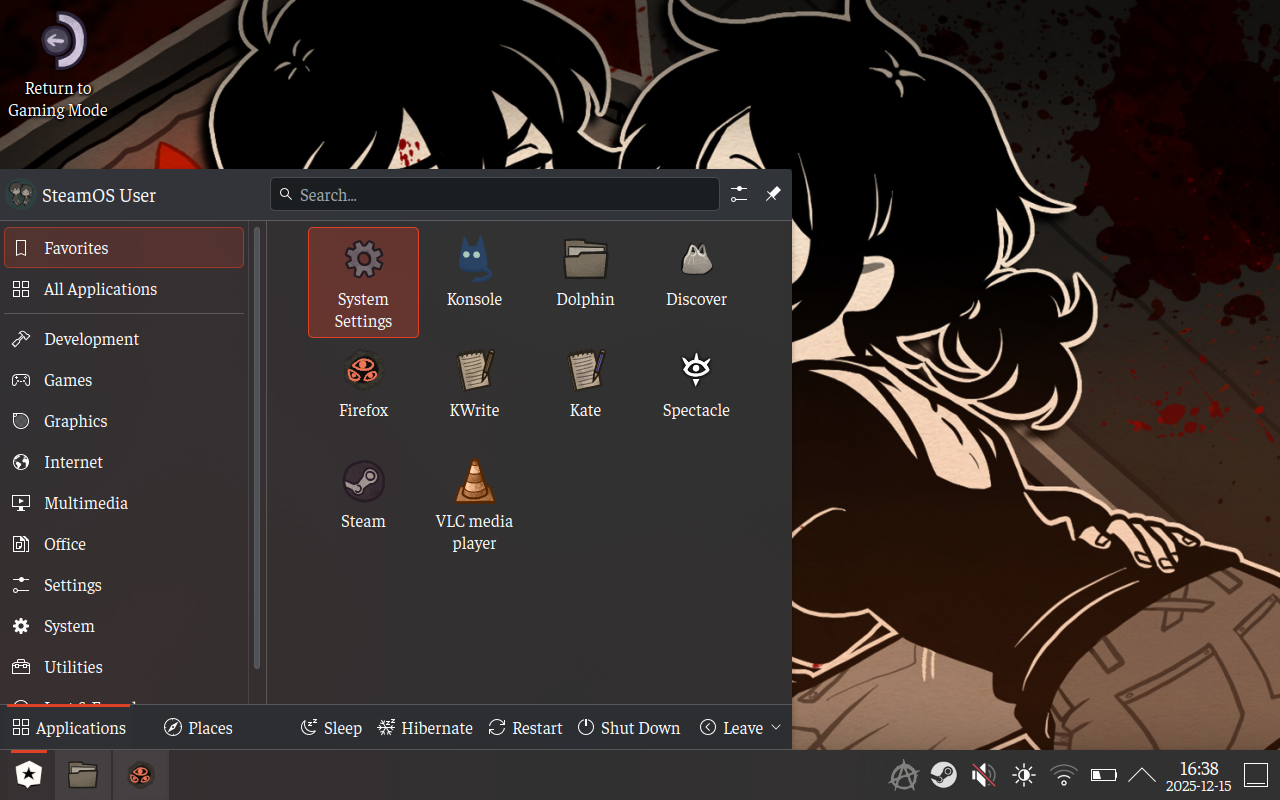
Task: Click the Restart button
Action: pos(525,728)
